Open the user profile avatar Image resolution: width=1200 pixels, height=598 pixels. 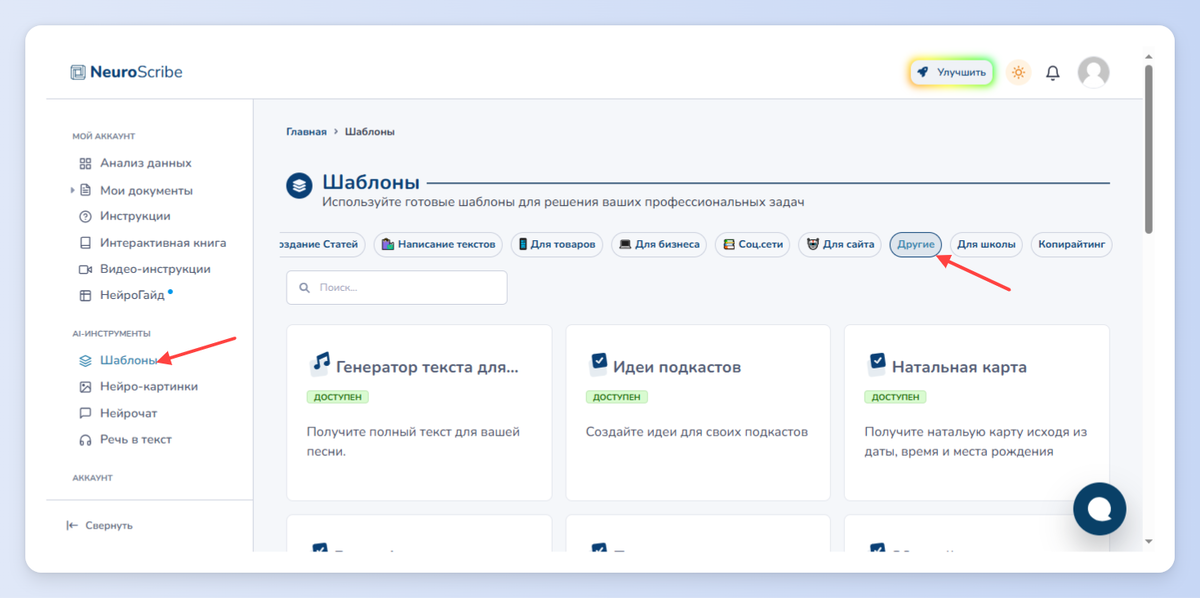(x=1093, y=72)
